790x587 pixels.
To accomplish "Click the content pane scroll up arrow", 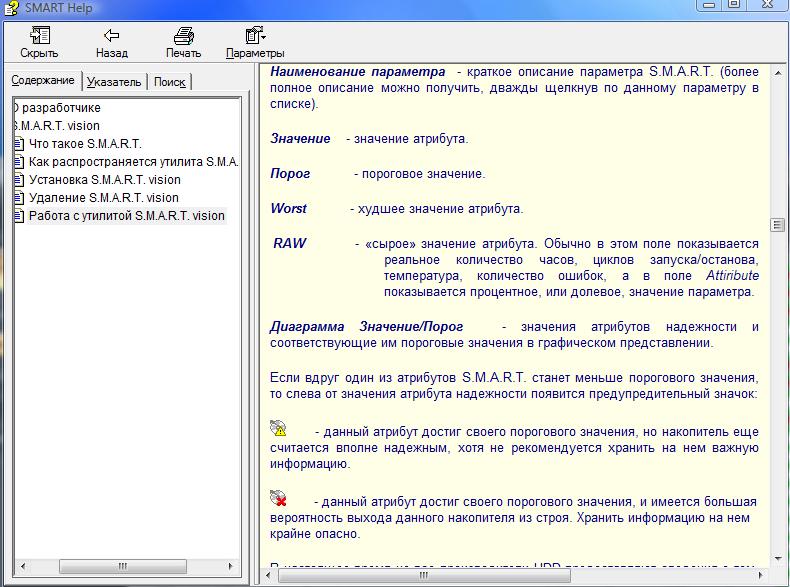I will pos(777,74).
